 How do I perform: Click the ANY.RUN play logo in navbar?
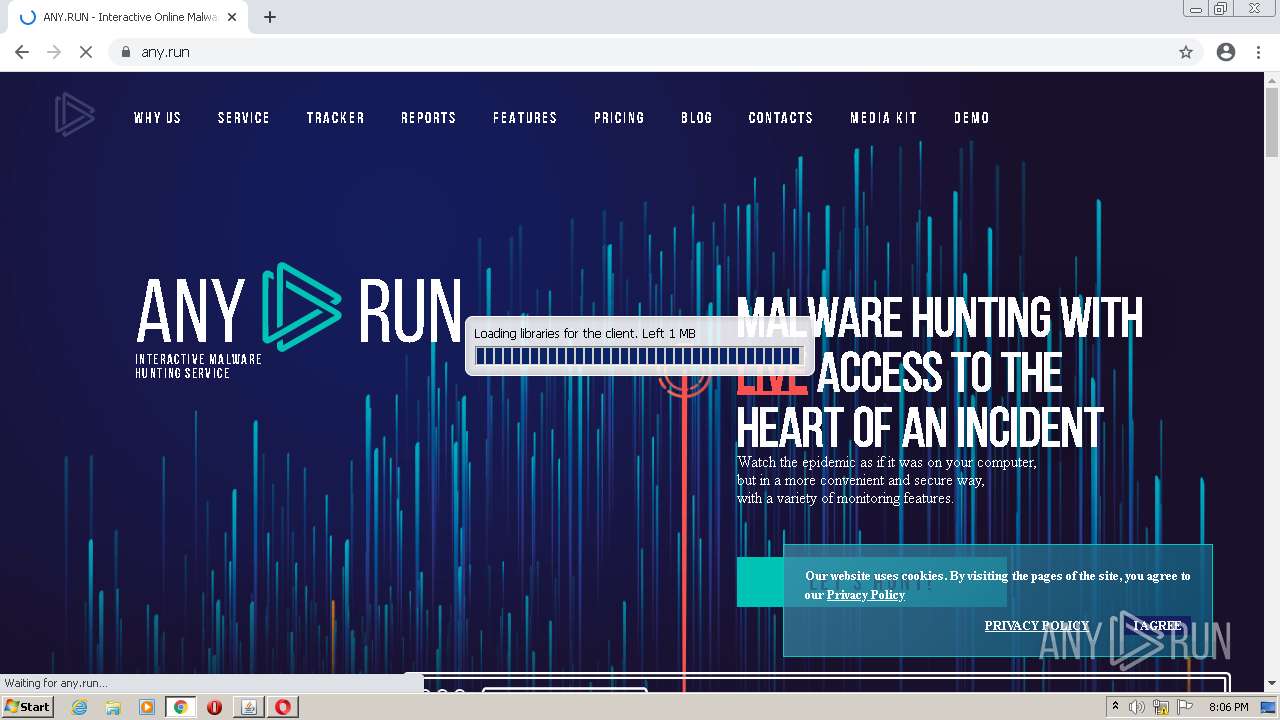74,115
